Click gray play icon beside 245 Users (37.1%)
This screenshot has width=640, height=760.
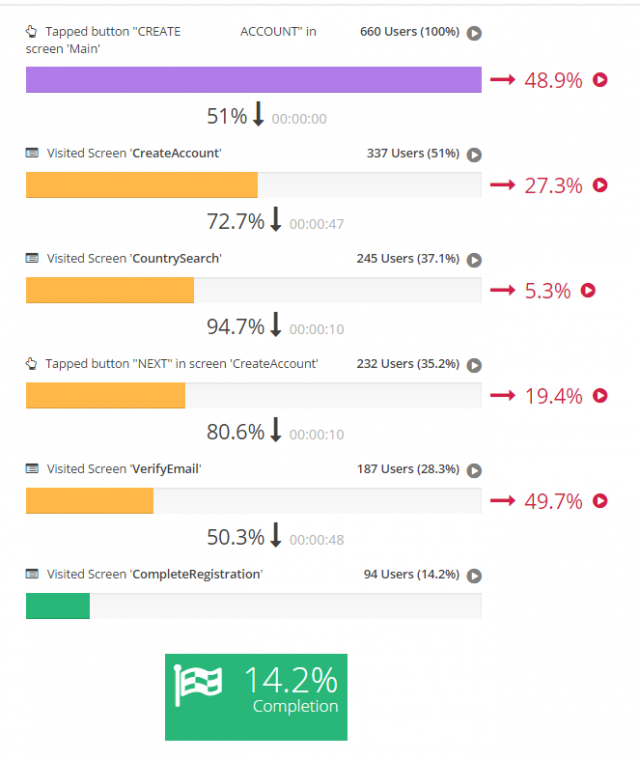coord(475,260)
